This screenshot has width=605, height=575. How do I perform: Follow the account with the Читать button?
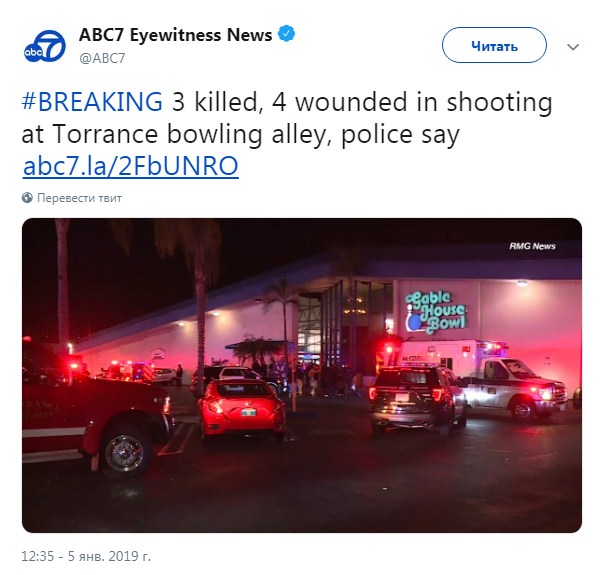(x=494, y=45)
